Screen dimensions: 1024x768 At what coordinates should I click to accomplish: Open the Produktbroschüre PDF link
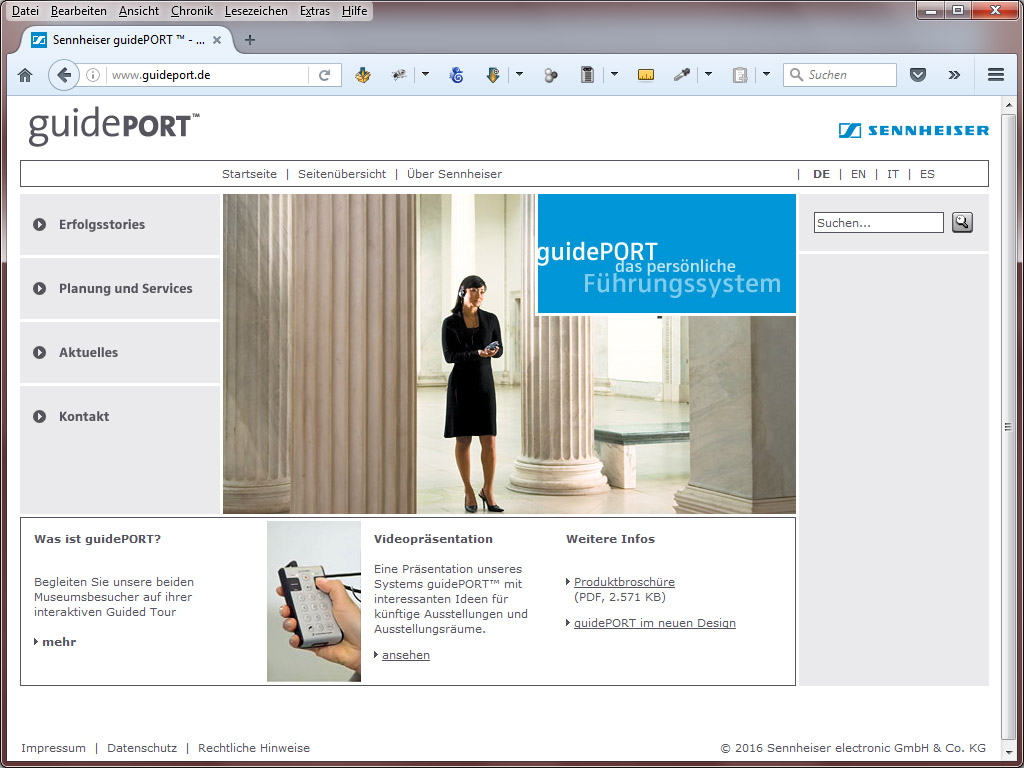(624, 582)
